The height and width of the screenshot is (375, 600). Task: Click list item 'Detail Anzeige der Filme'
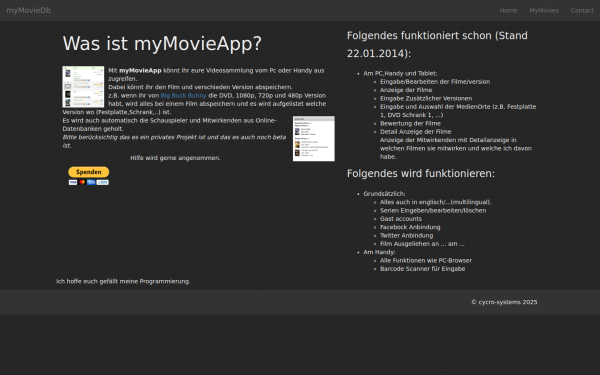click(416, 132)
